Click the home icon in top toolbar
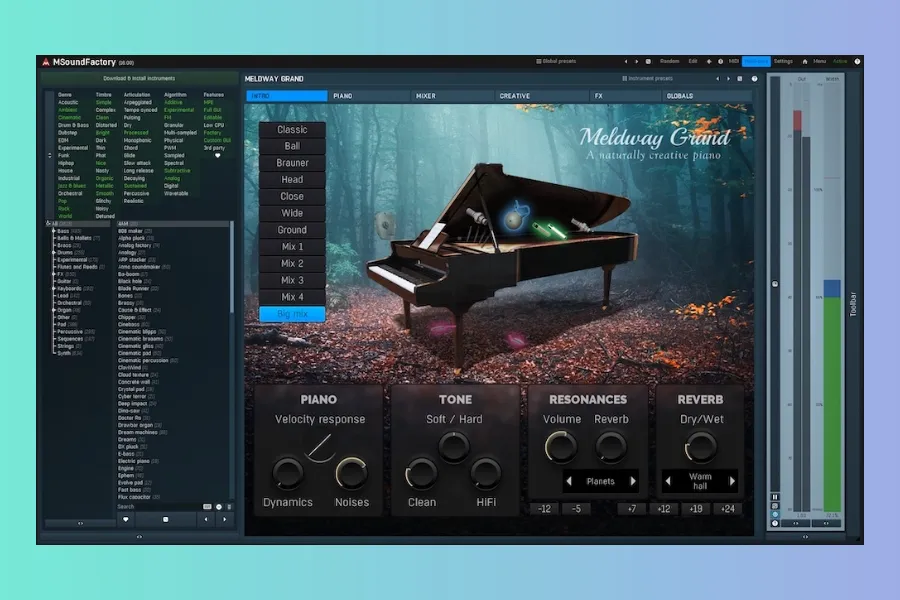 point(803,61)
